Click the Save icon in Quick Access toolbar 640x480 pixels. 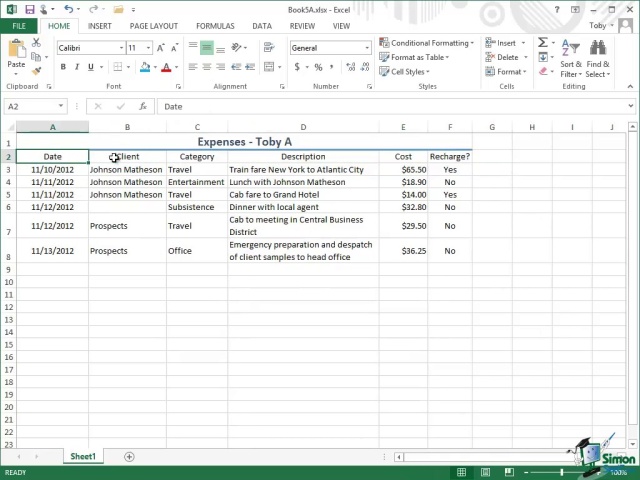click(x=30, y=9)
